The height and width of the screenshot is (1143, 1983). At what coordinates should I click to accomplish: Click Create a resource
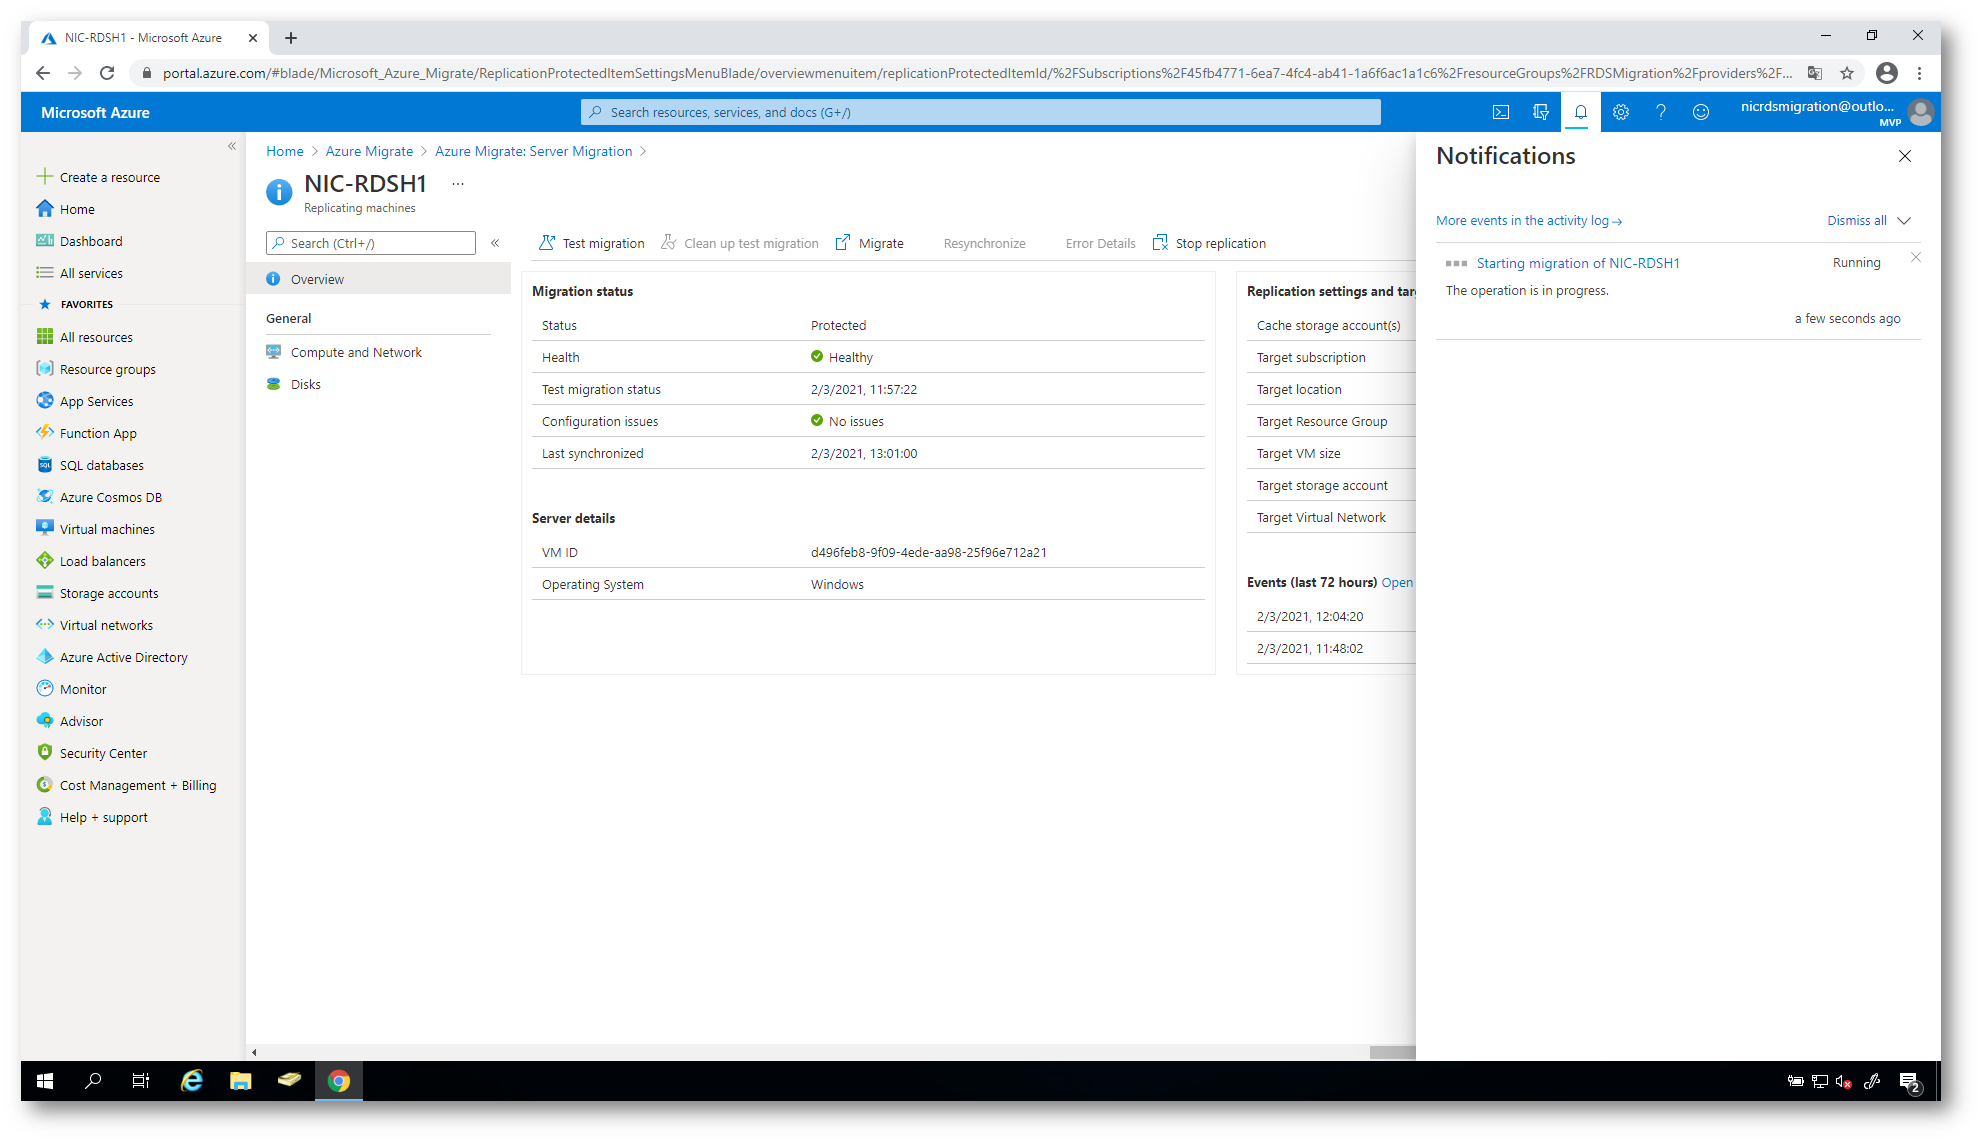[99, 177]
